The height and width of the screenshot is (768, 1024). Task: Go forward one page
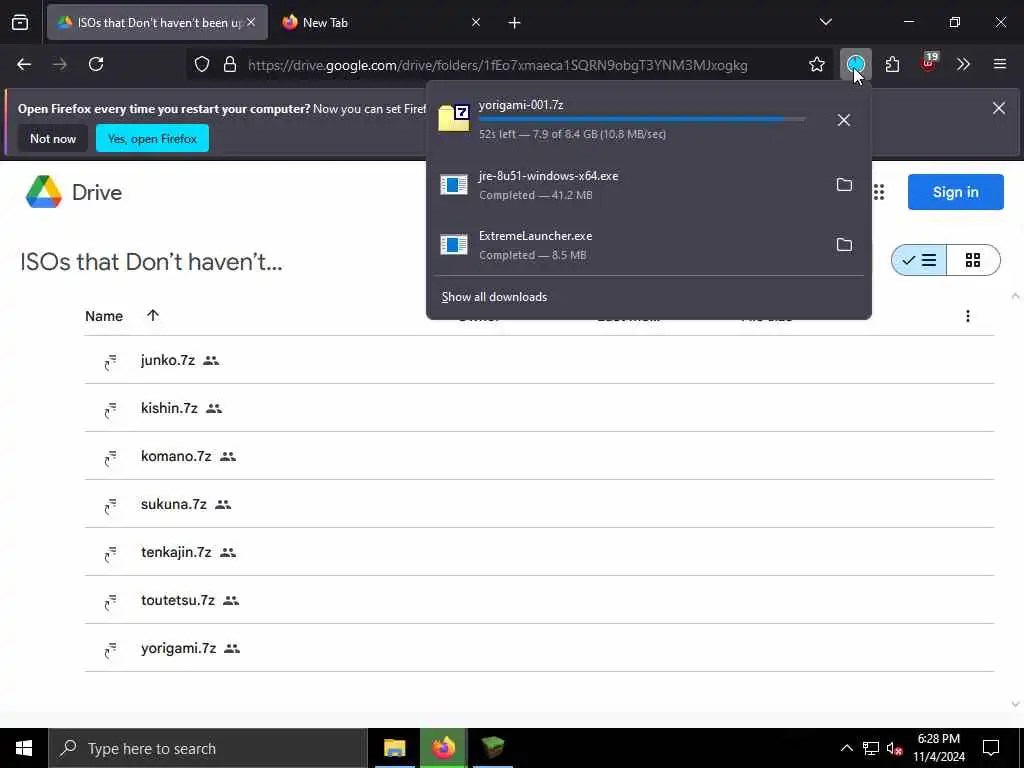click(60, 64)
